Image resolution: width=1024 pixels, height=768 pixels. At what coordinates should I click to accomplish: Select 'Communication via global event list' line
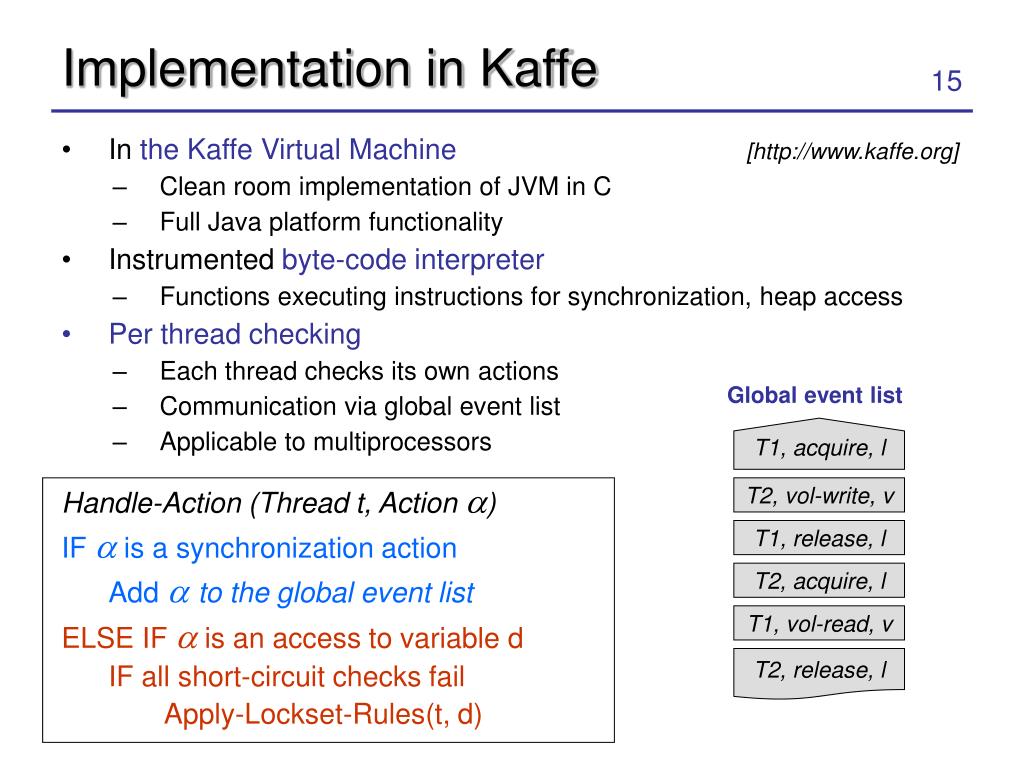pos(360,407)
